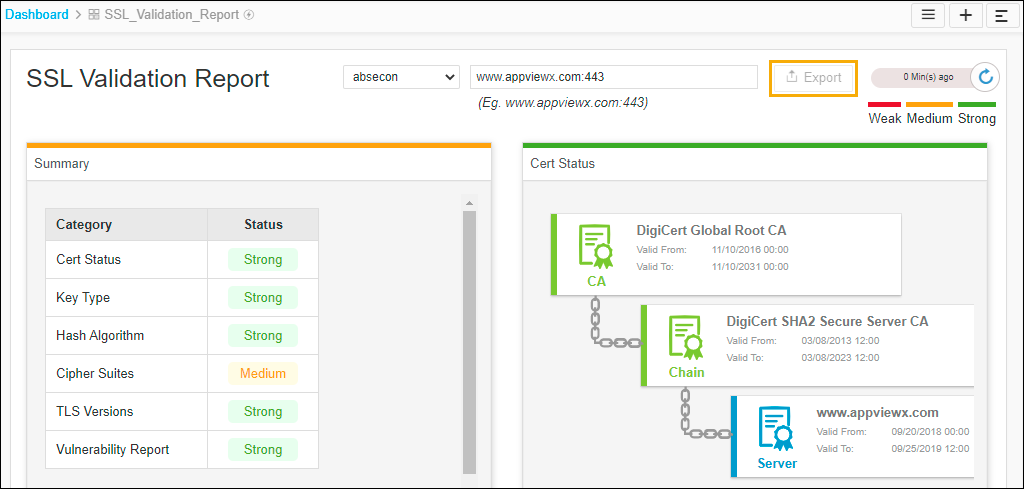Select the TLS Versions row label
This screenshot has width=1024, height=489.
click(x=95, y=411)
